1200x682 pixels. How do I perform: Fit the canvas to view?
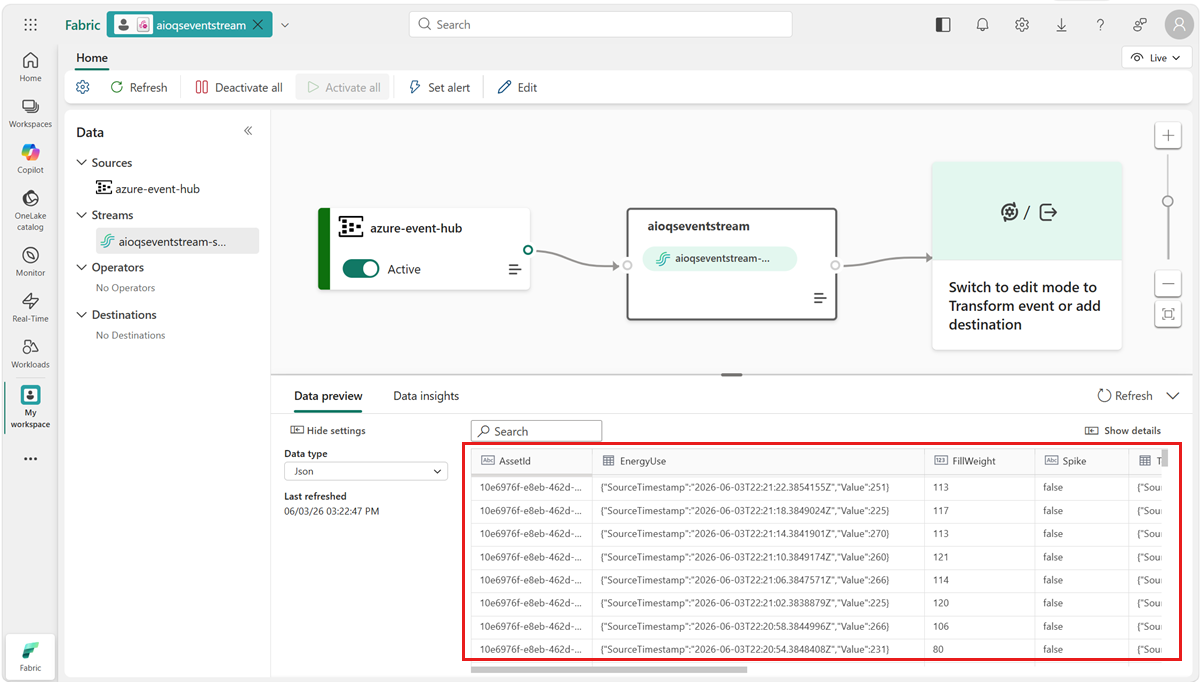1168,314
